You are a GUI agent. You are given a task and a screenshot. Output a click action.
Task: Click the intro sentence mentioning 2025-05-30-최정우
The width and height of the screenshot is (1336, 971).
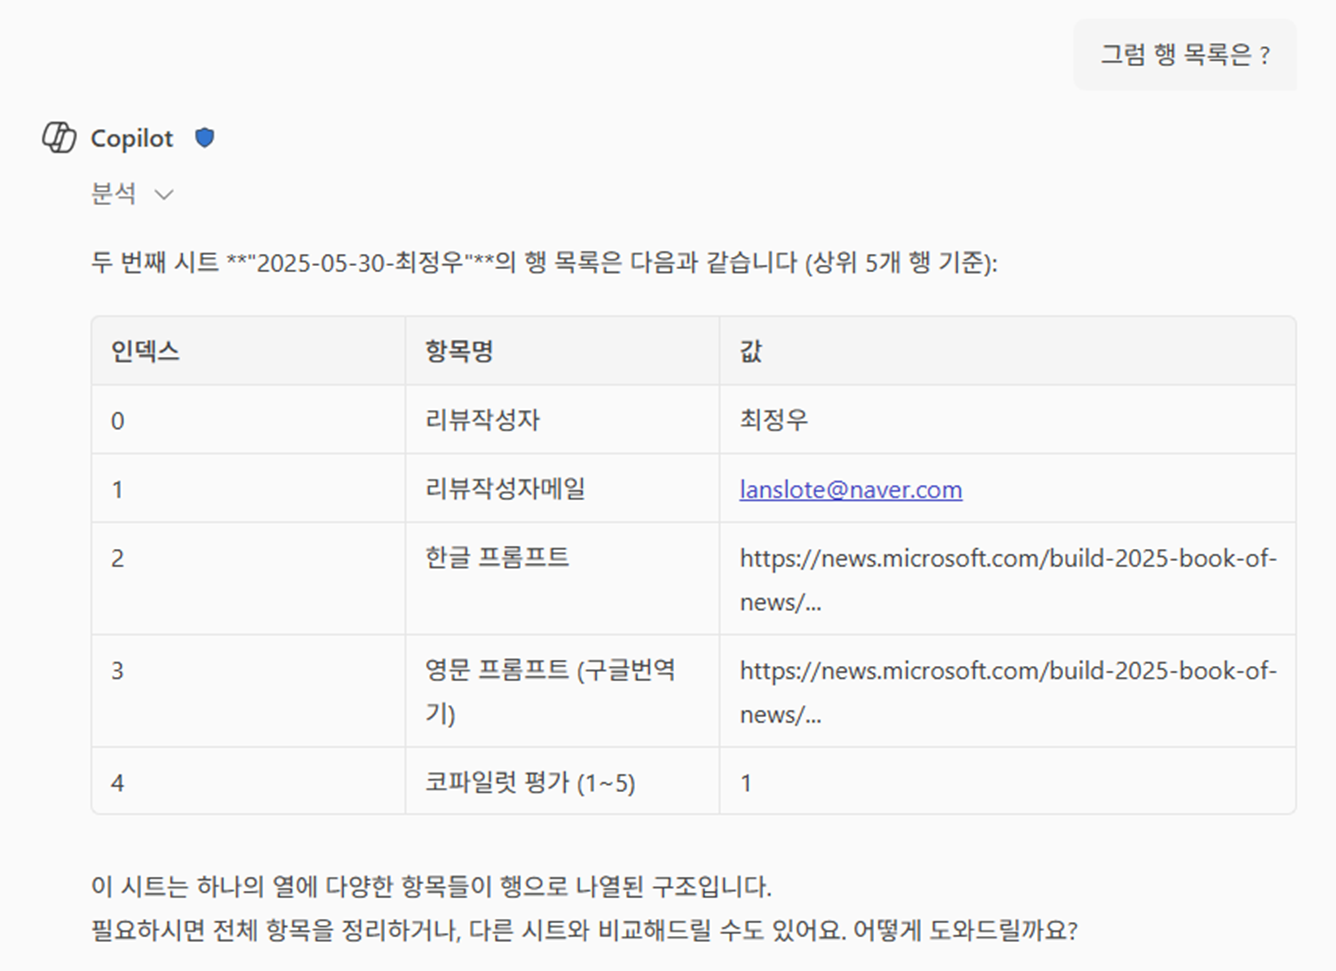[544, 263]
